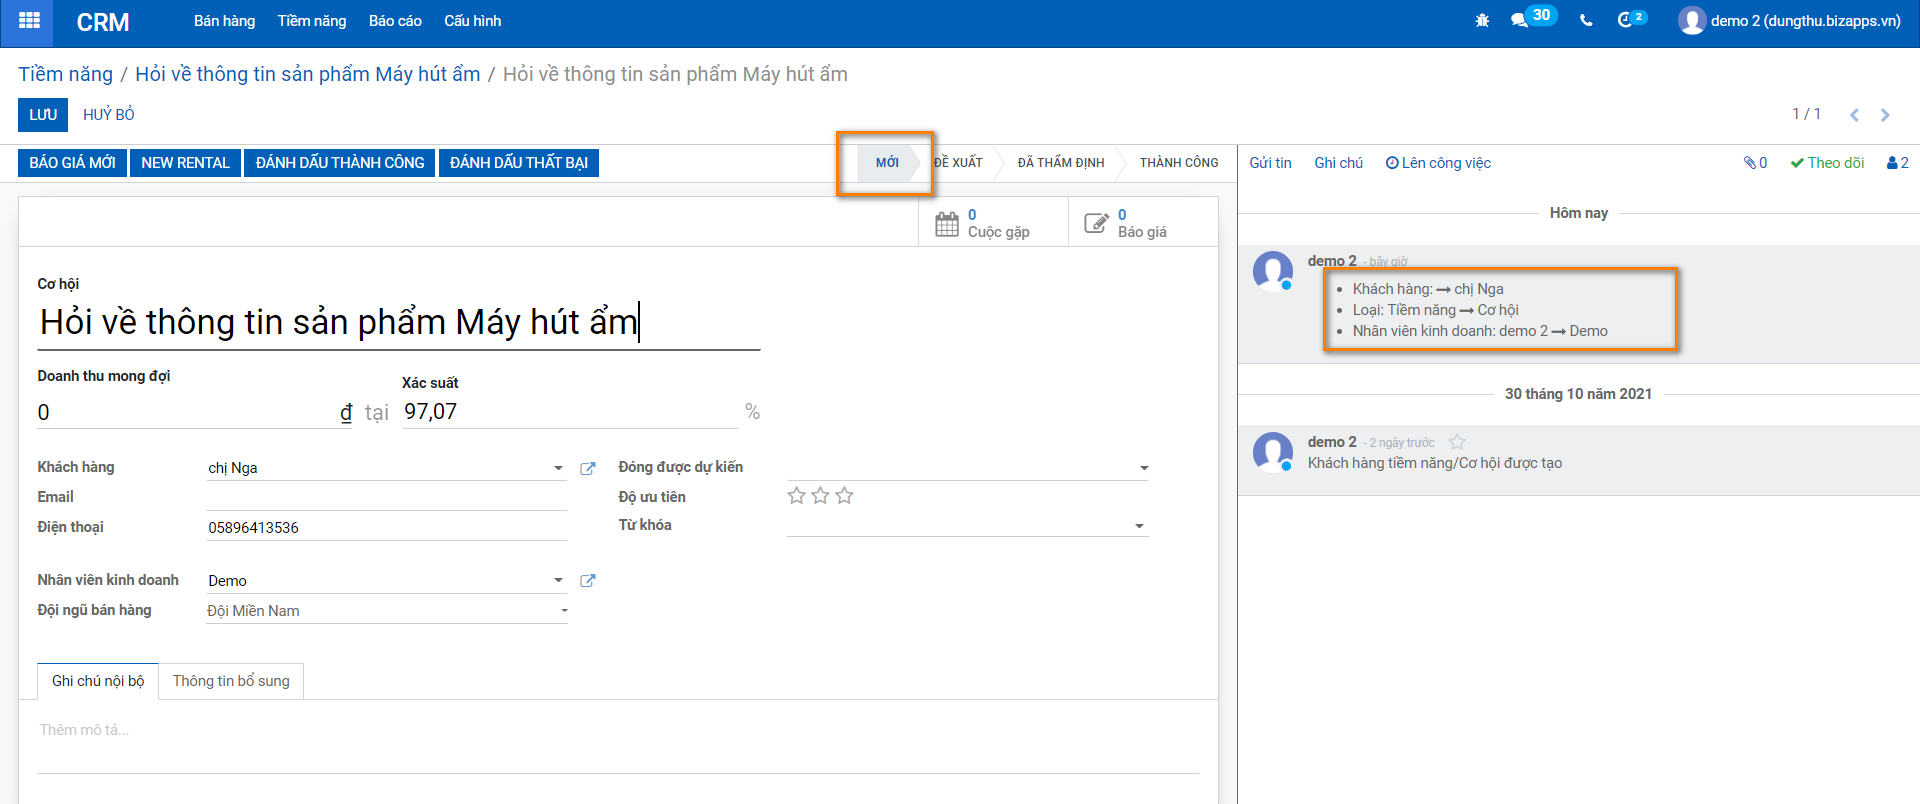Select the ĐÃ THẨM ĐỊNH stage
Image resolution: width=1920 pixels, height=804 pixels.
[1061, 163]
